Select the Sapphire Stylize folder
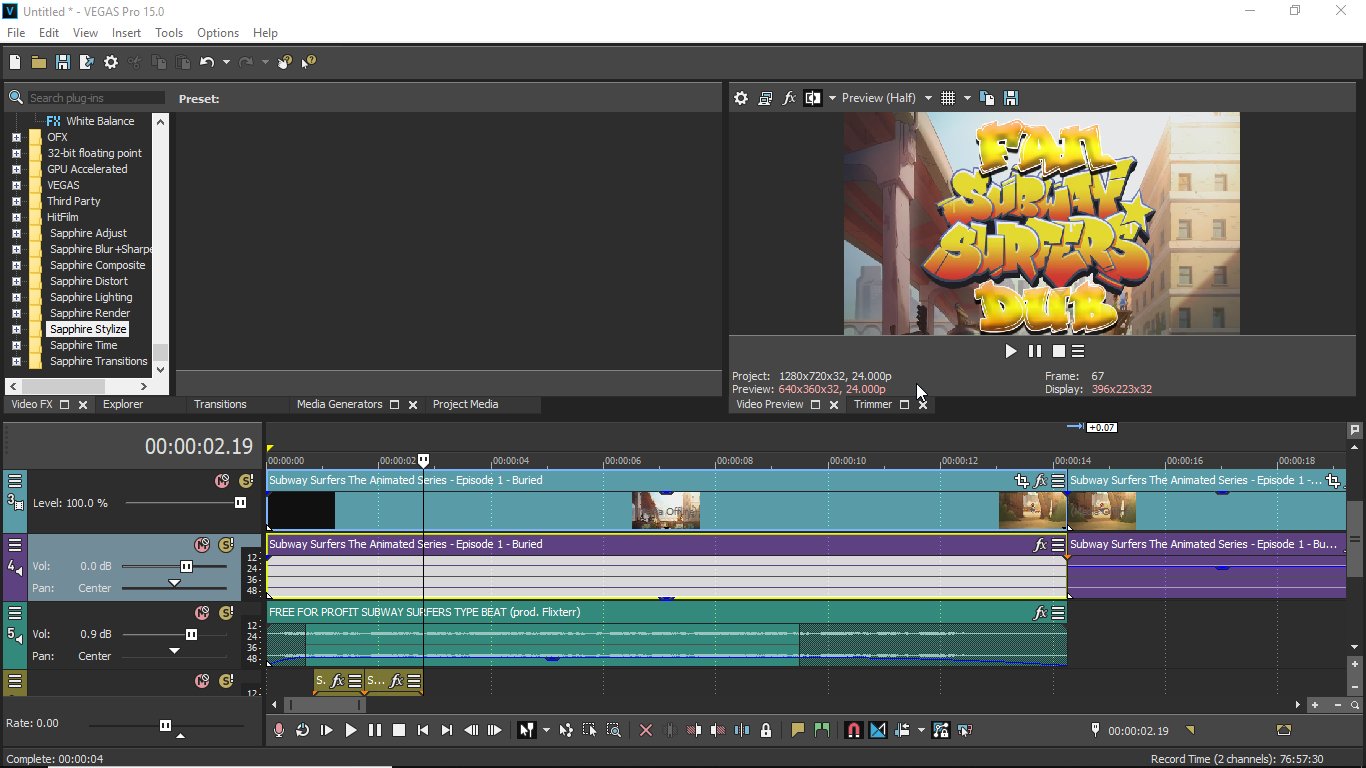Image resolution: width=1366 pixels, height=768 pixels. point(88,329)
